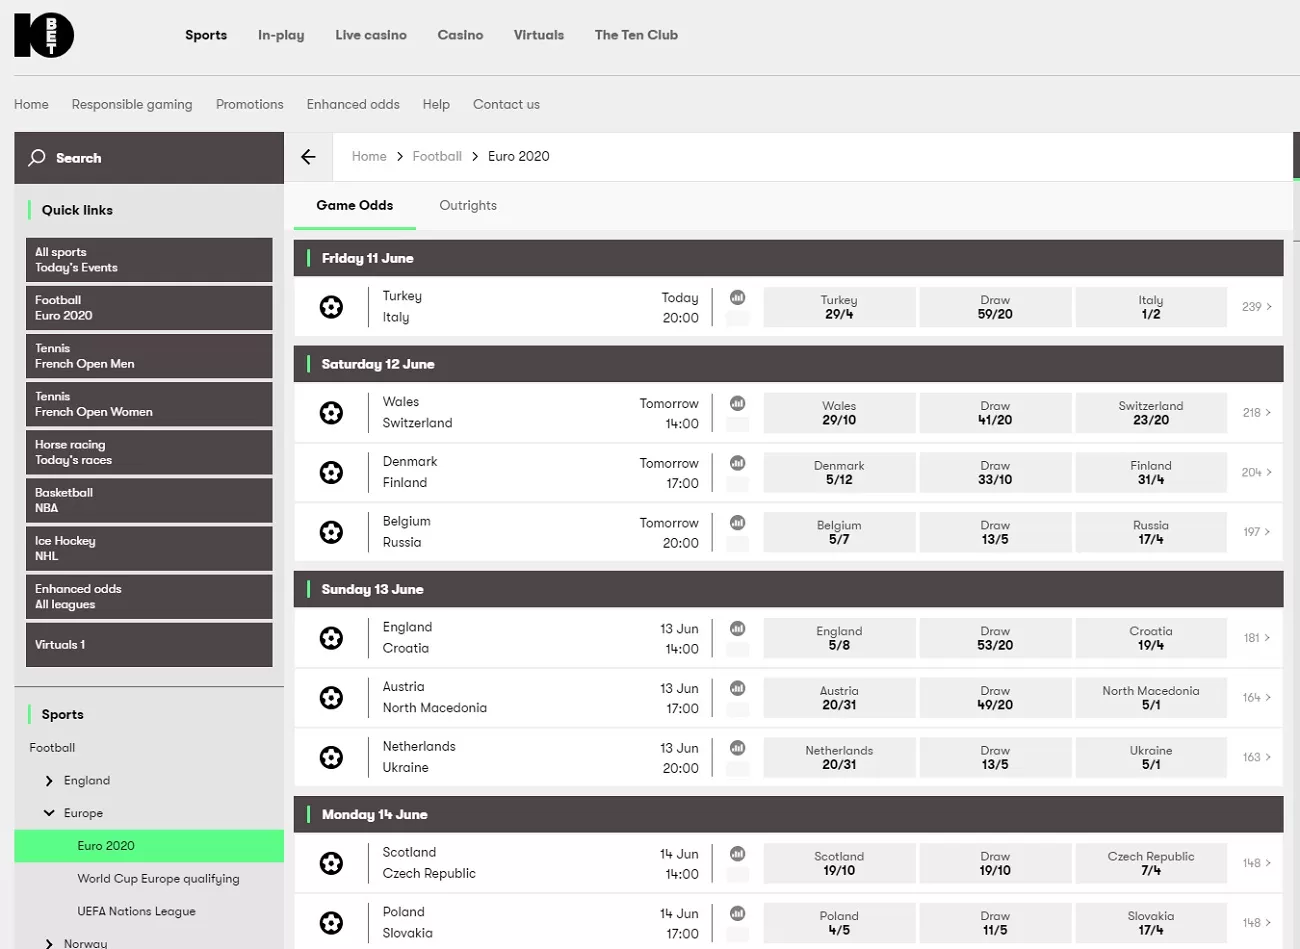
Task: Open All sports Today's Events quick link
Action: 149,260
